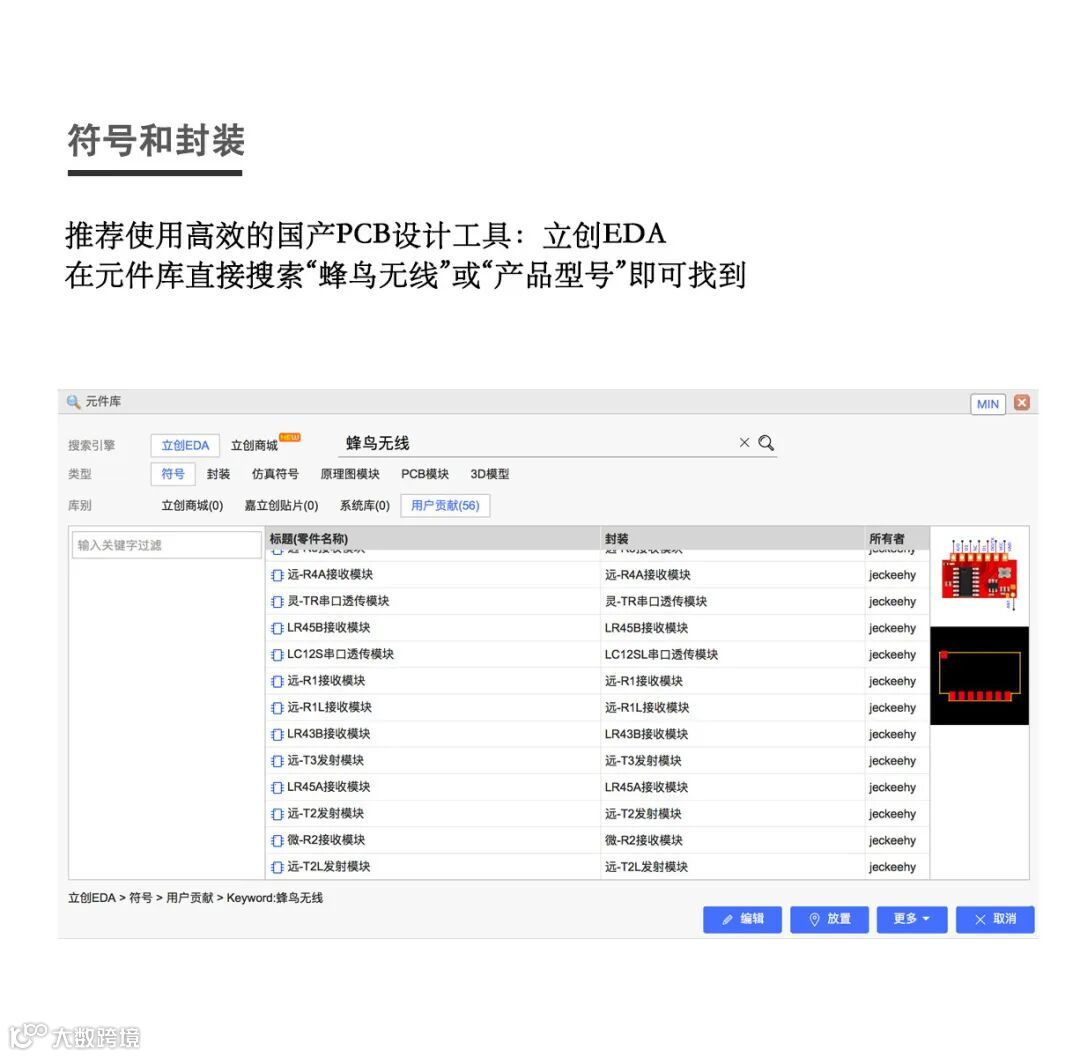Click symbol icon of LC12S串口透传模块 row
Screen dimensions: 1080x1057
(x=277, y=655)
